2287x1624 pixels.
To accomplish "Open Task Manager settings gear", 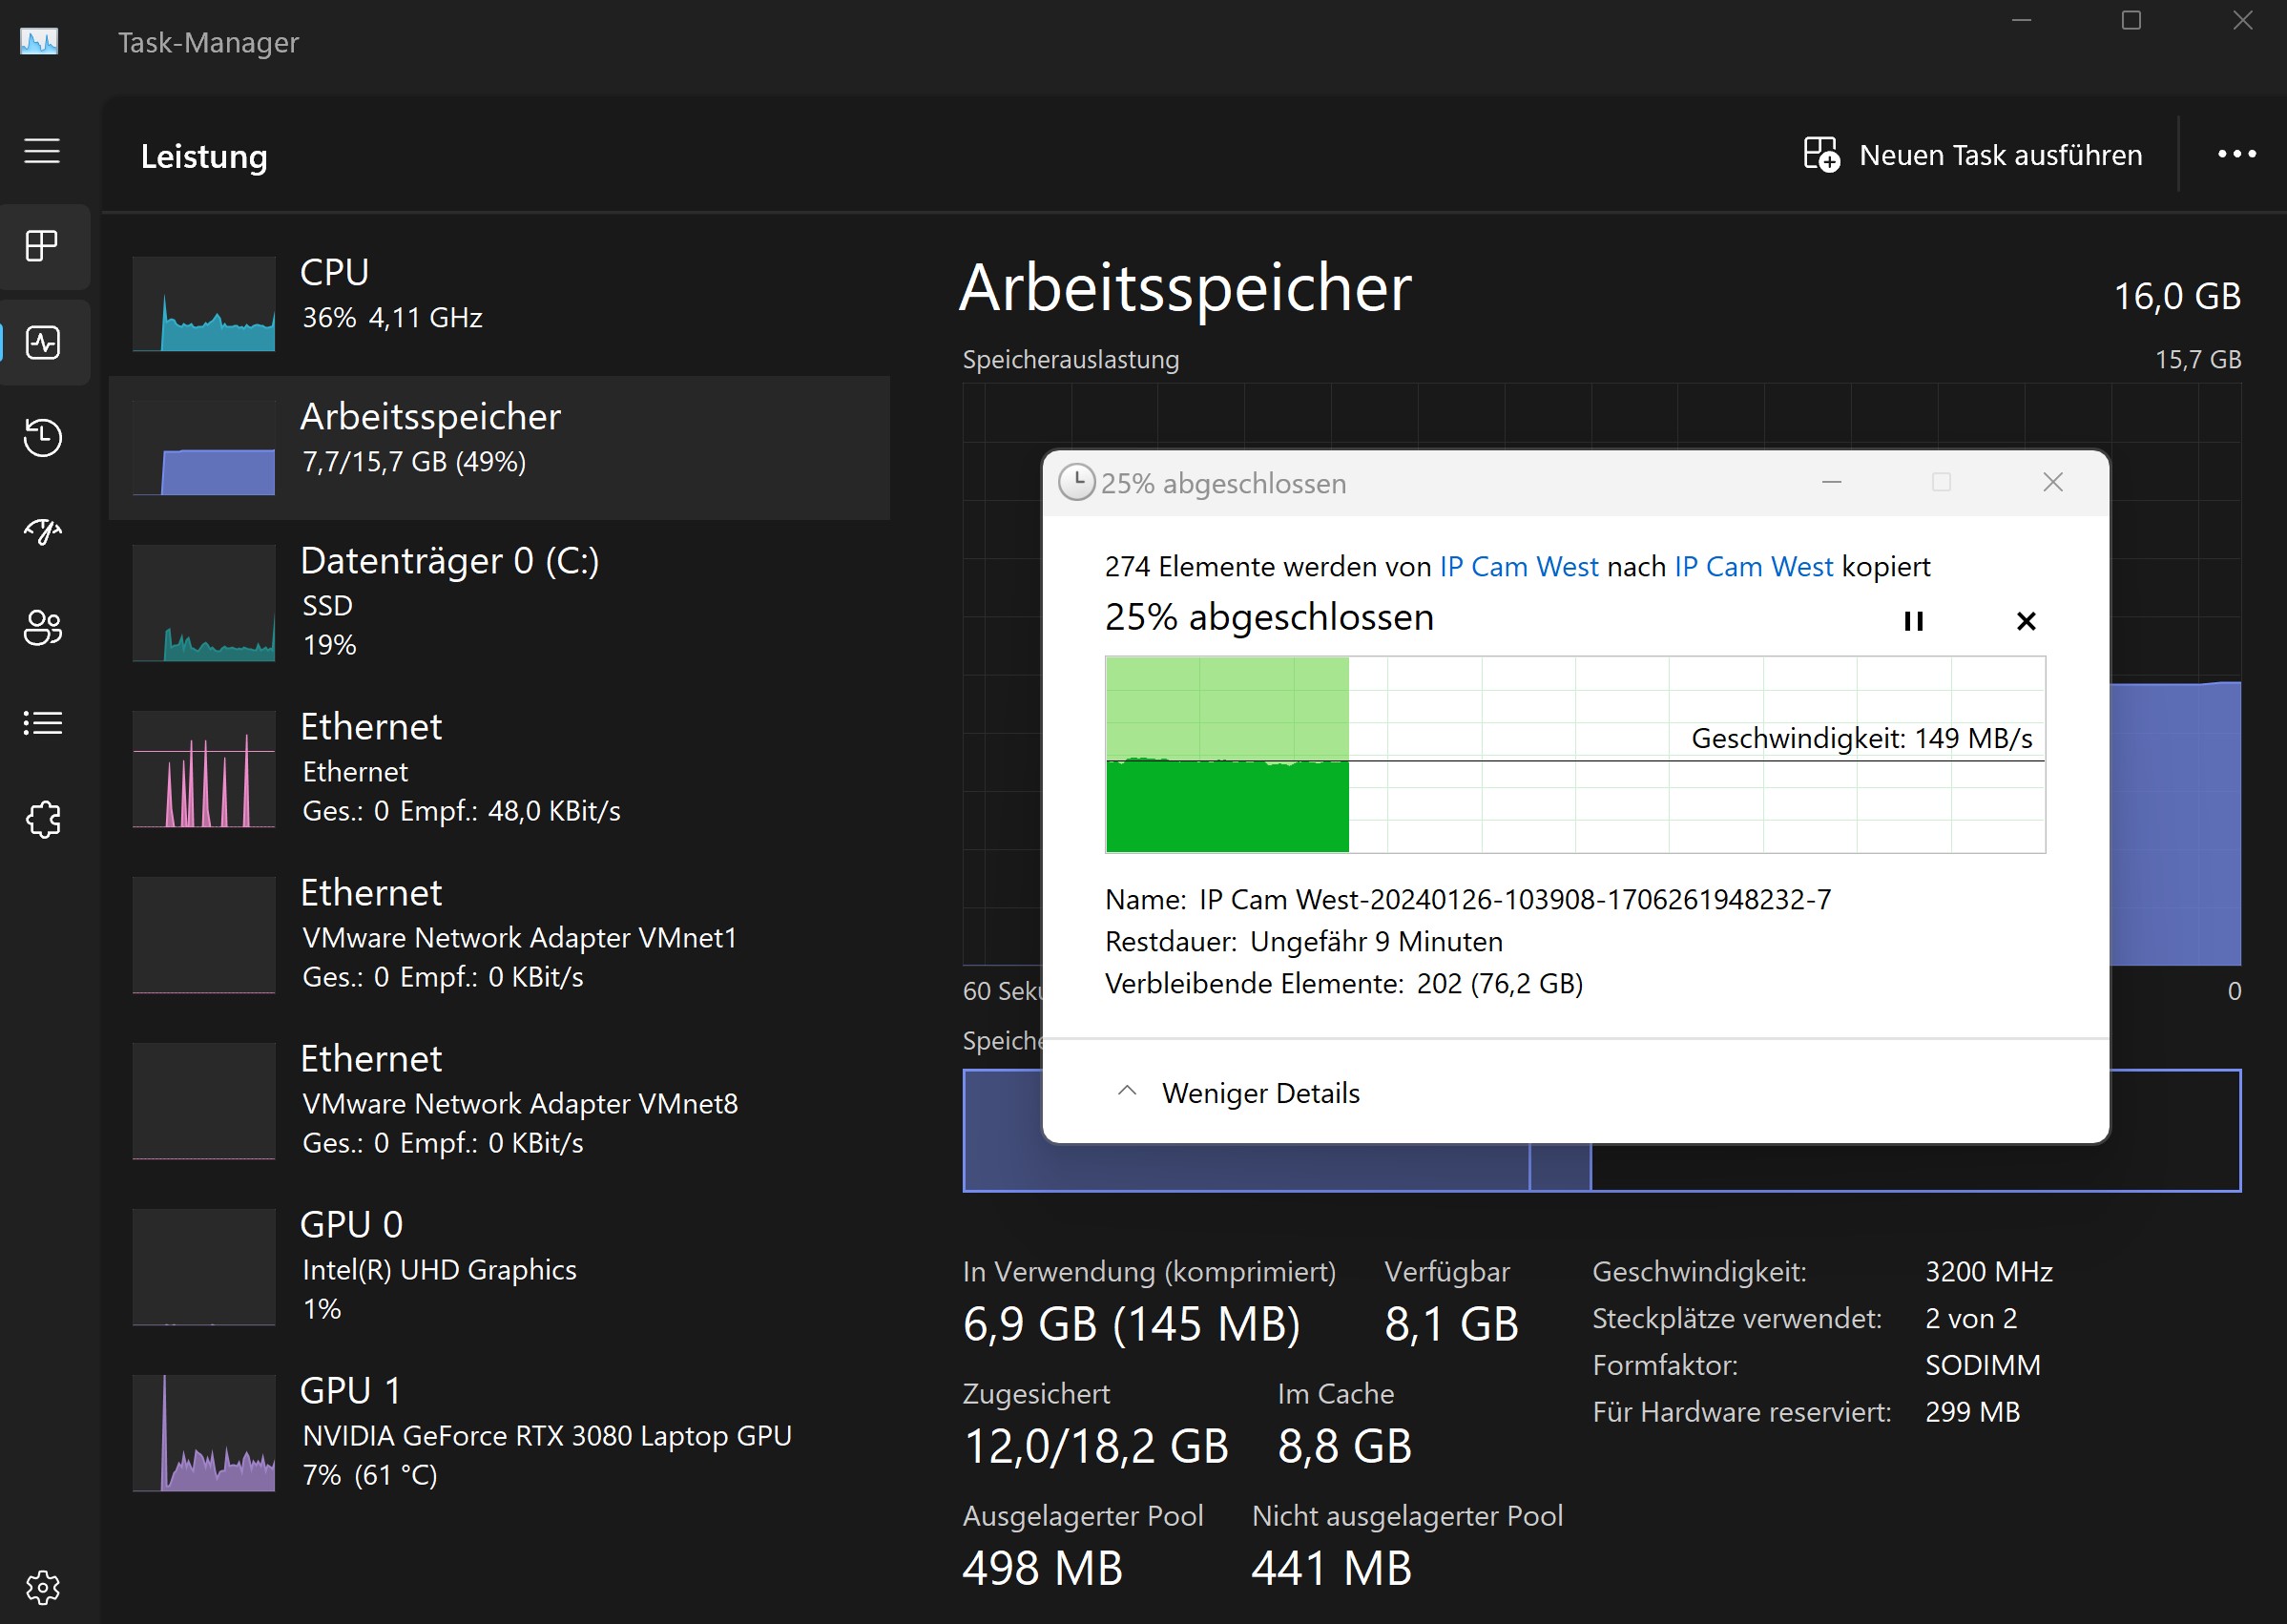I will pyautogui.click(x=42, y=1586).
